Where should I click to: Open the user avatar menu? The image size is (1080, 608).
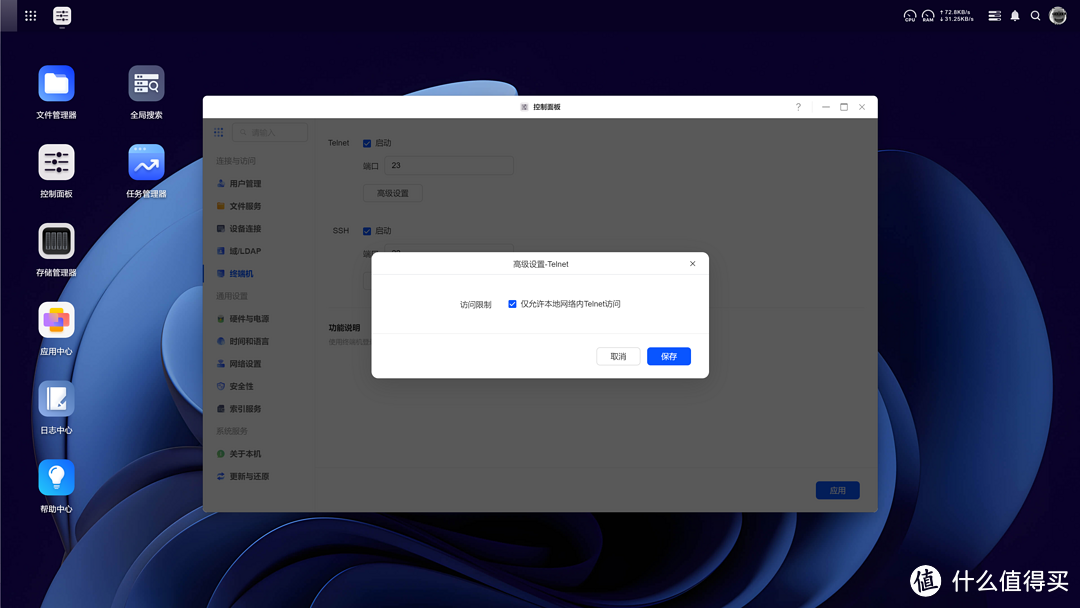1058,16
